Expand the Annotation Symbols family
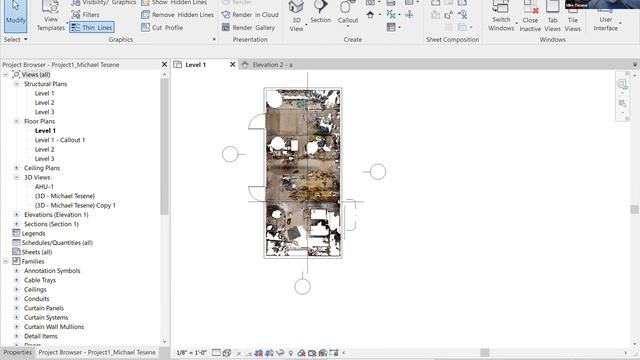This screenshot has width=640, height=360. (16, 271)
